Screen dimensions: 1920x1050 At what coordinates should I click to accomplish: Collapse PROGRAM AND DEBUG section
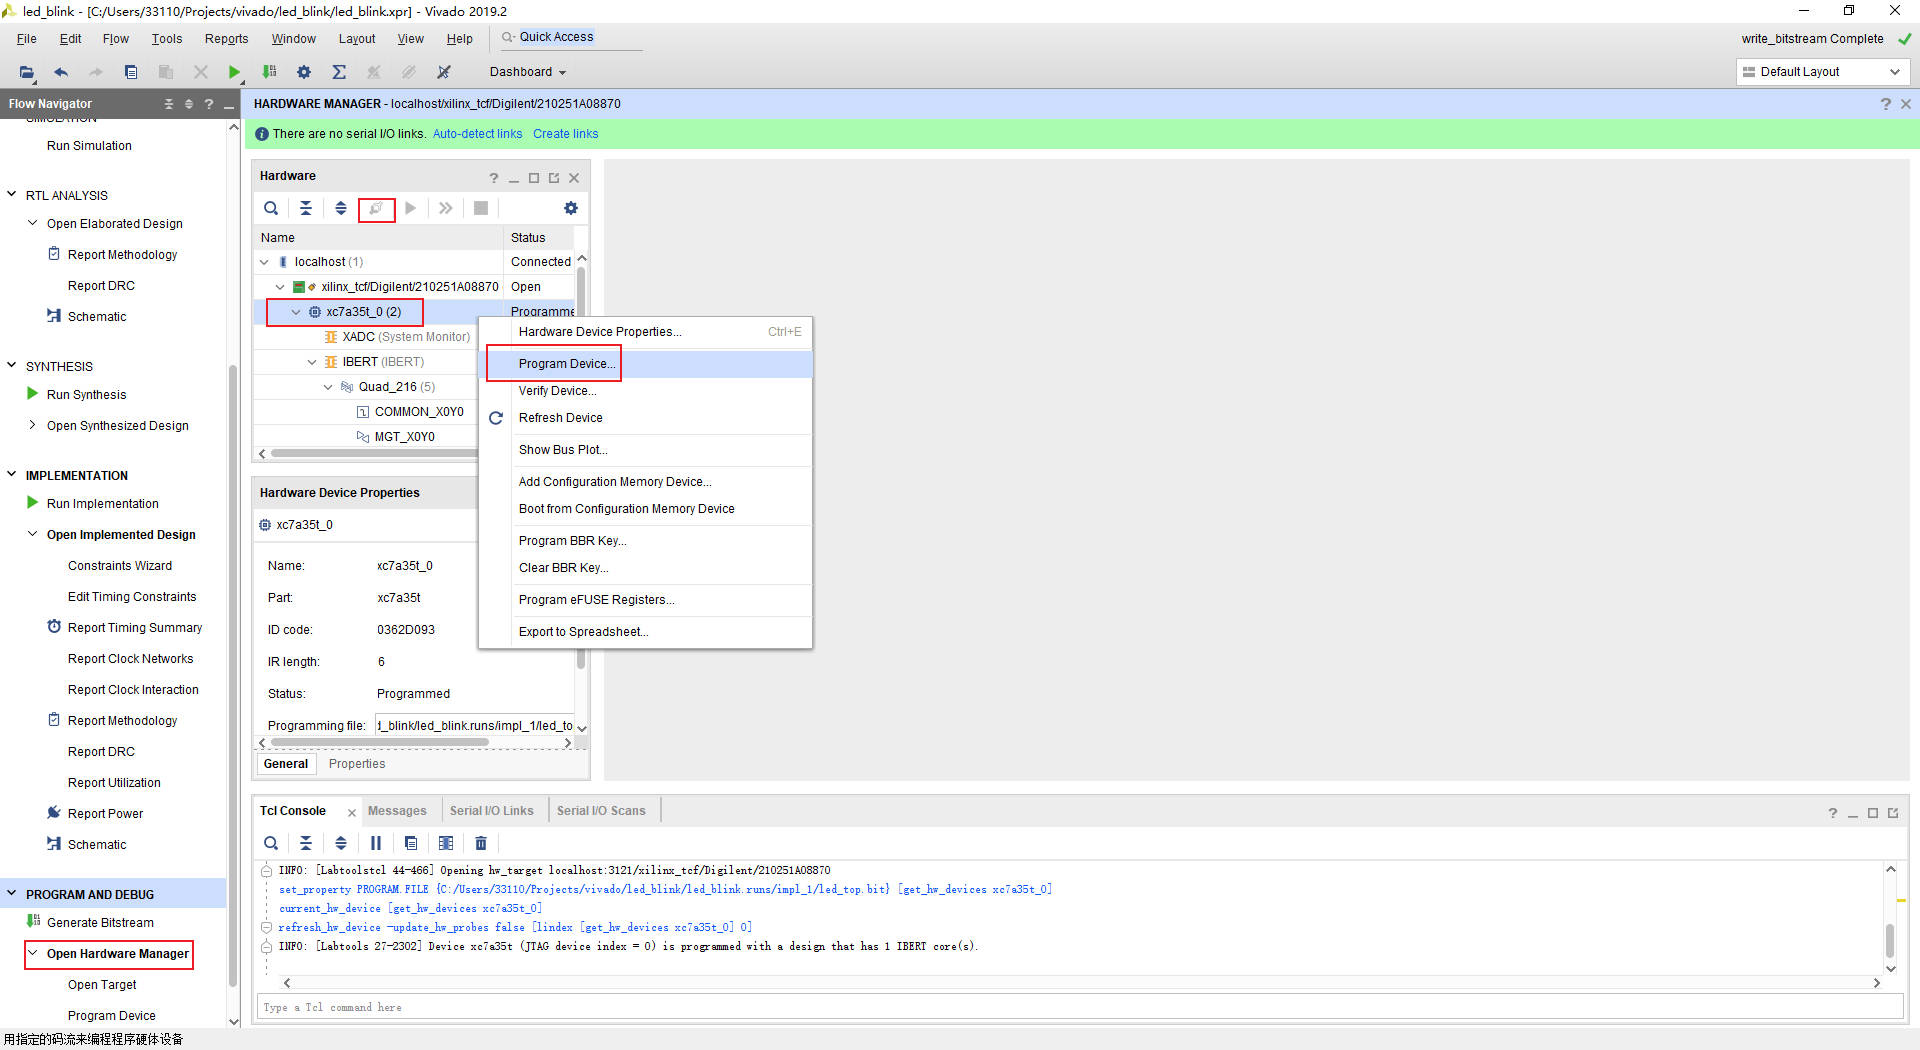click(12, 894)
